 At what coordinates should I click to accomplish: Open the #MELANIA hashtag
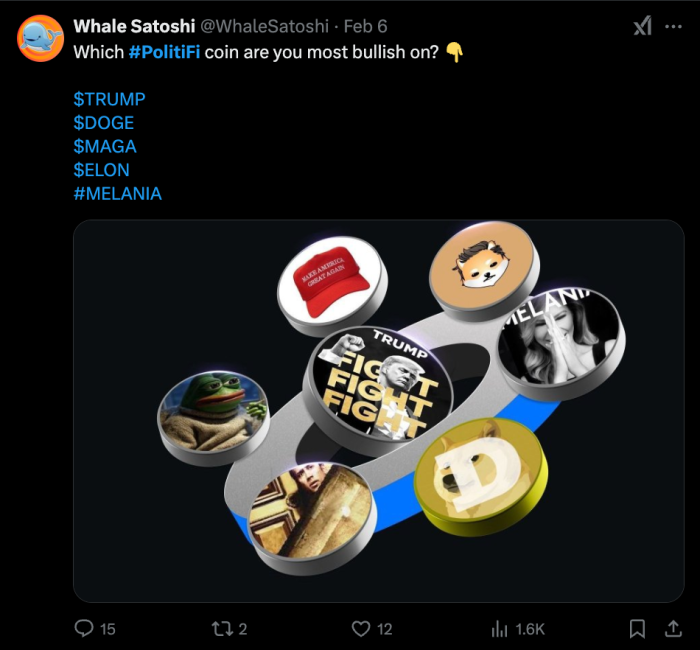(x=117, y=193)
